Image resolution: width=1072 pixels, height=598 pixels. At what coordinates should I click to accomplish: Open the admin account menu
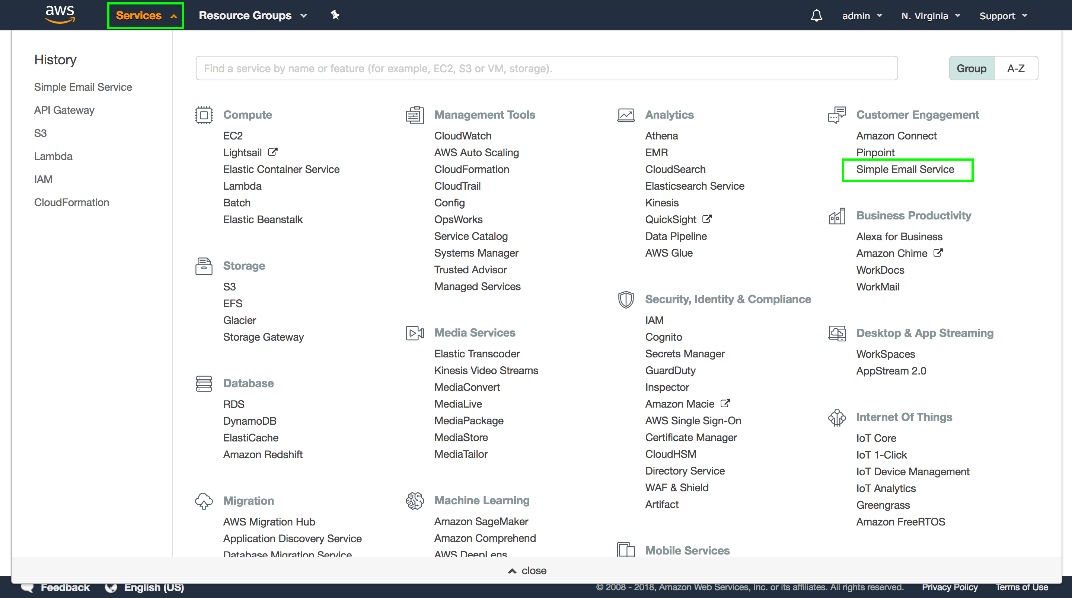coord(862,16)
